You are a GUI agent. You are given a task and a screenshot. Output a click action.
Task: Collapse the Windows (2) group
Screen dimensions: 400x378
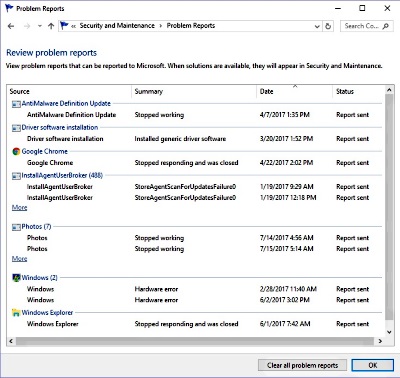[39, 278]
